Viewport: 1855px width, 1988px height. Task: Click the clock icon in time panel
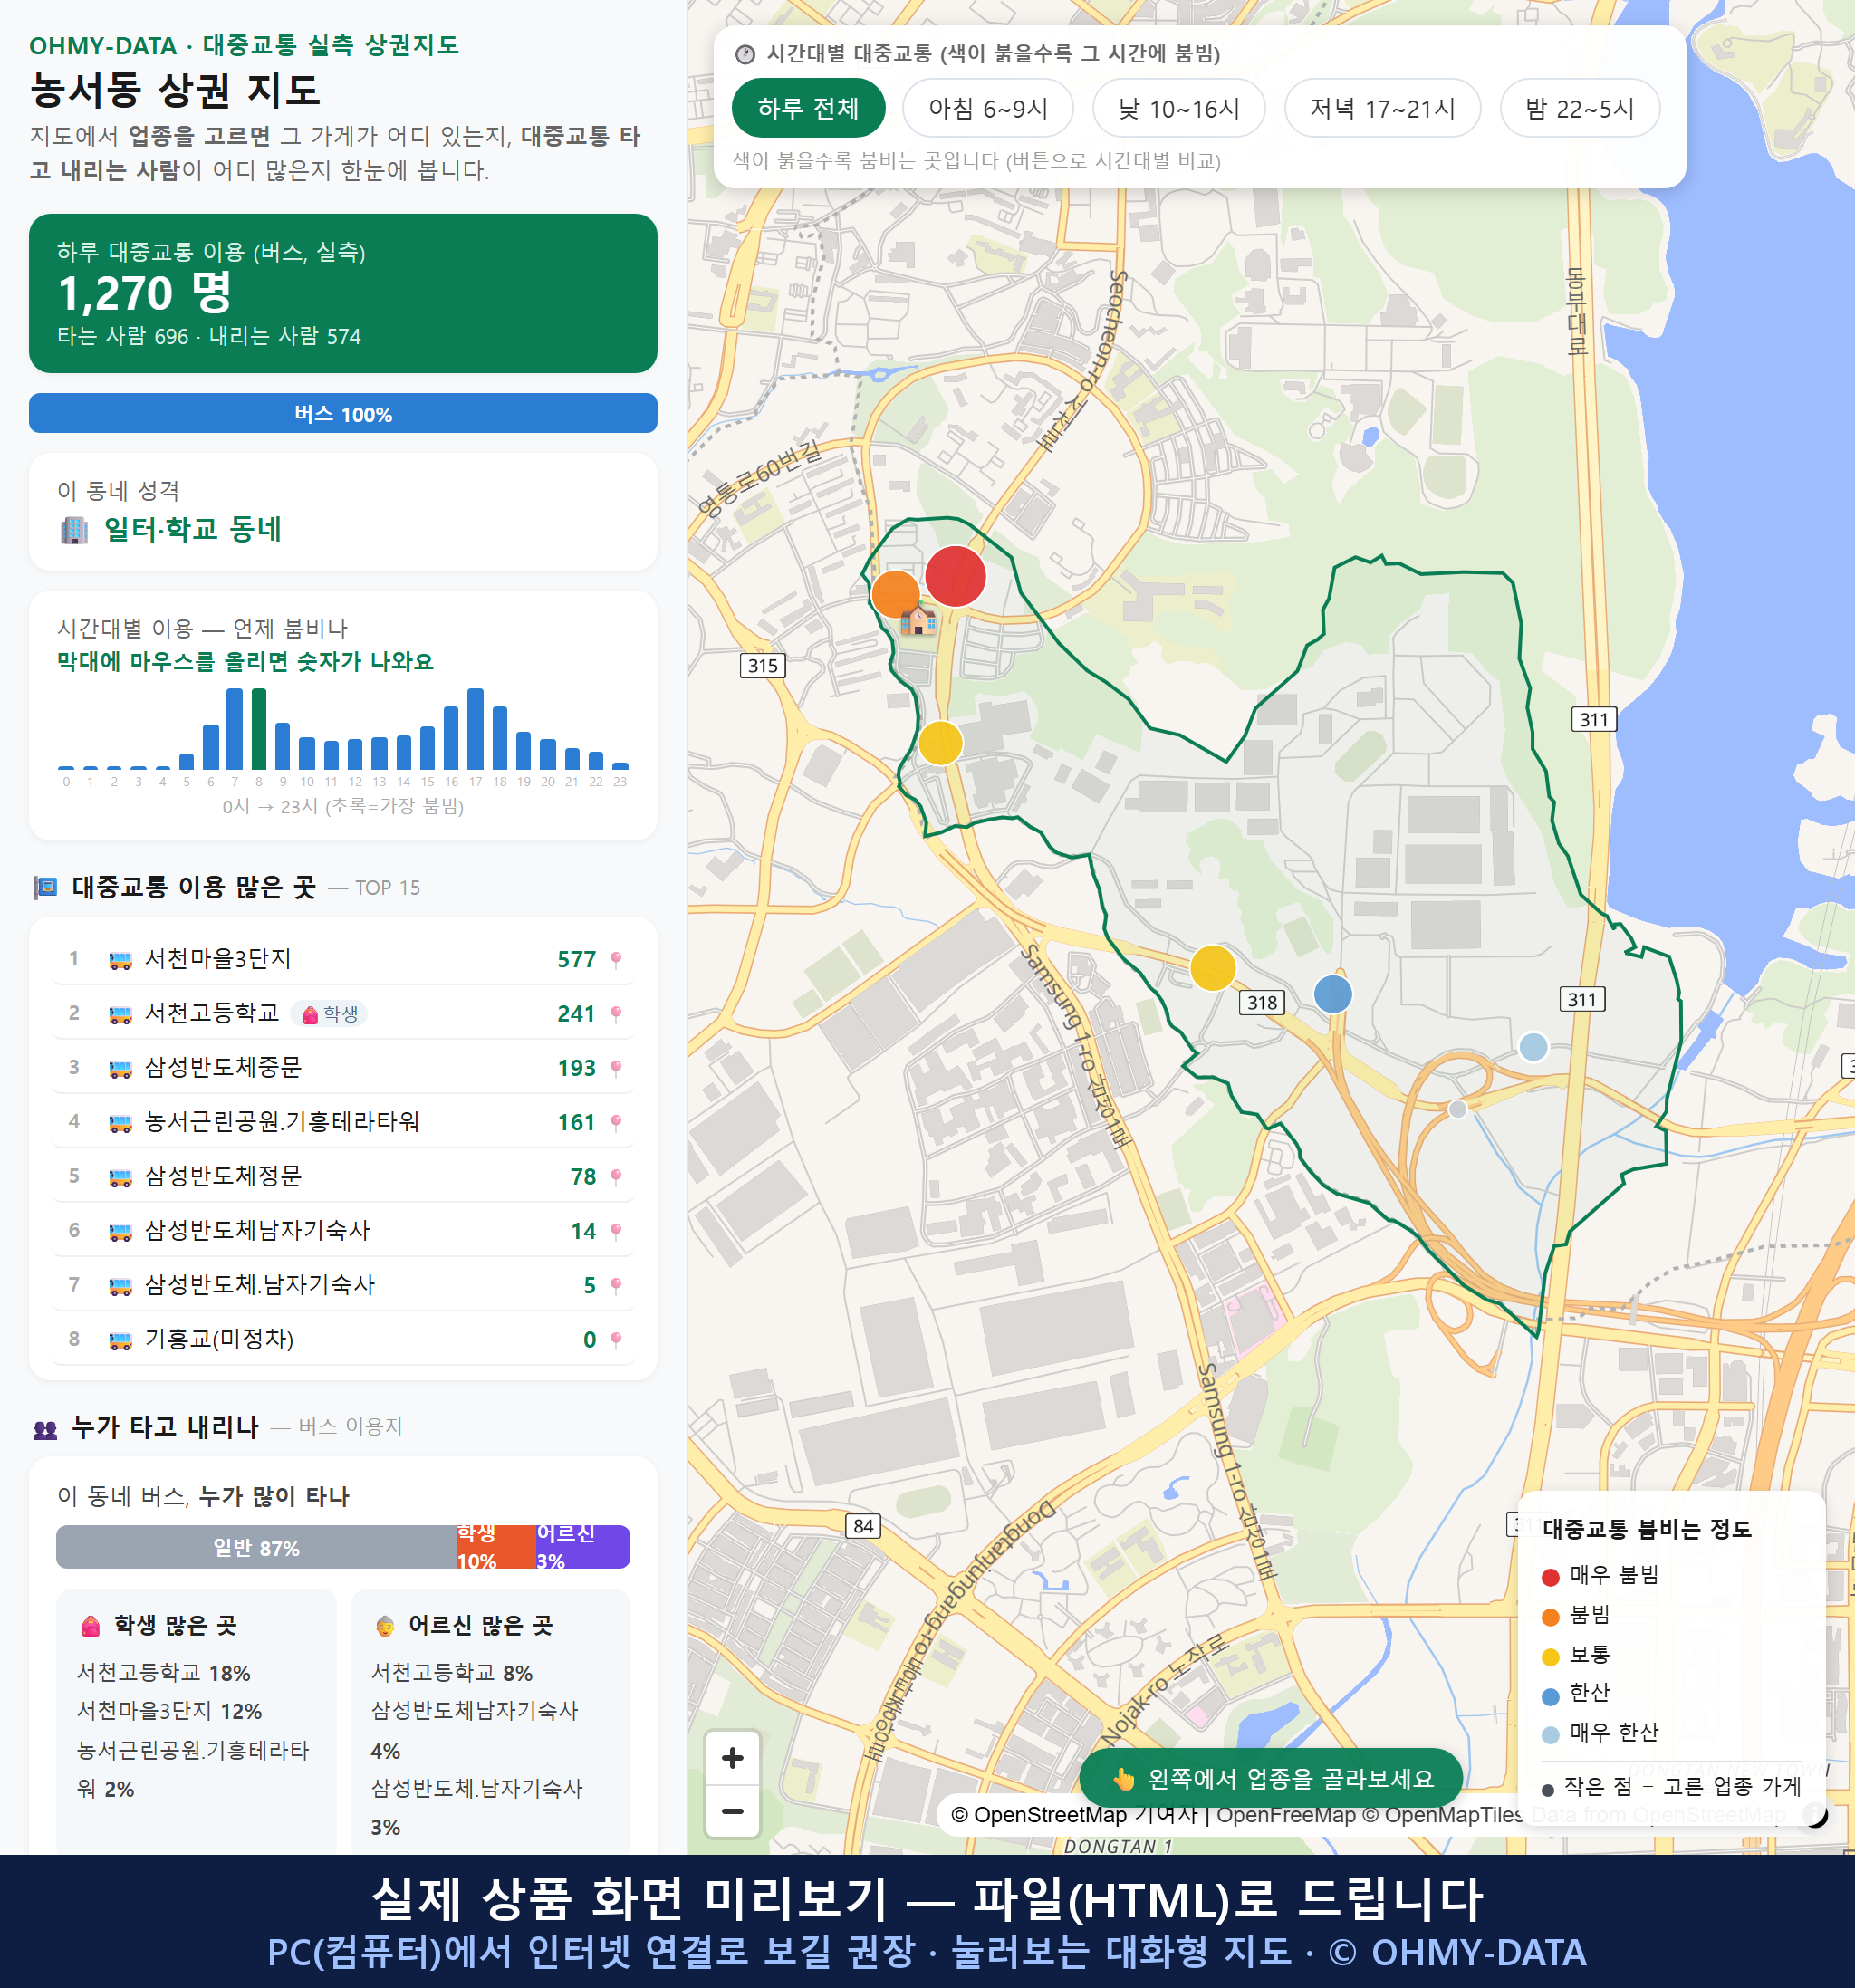(x=745, y=54)
